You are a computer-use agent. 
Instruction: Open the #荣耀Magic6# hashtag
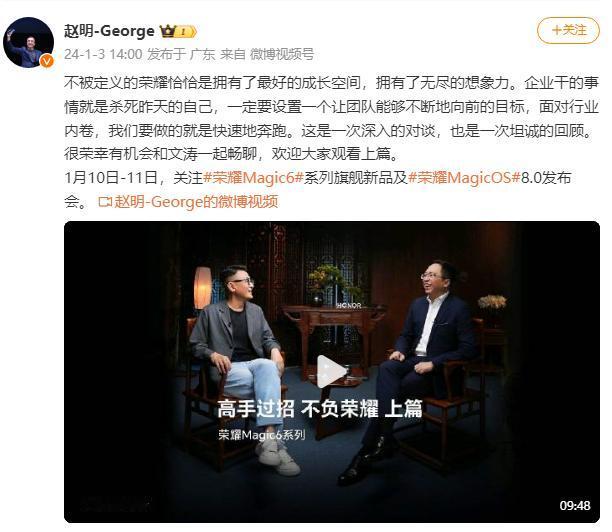tap(253, 178)
